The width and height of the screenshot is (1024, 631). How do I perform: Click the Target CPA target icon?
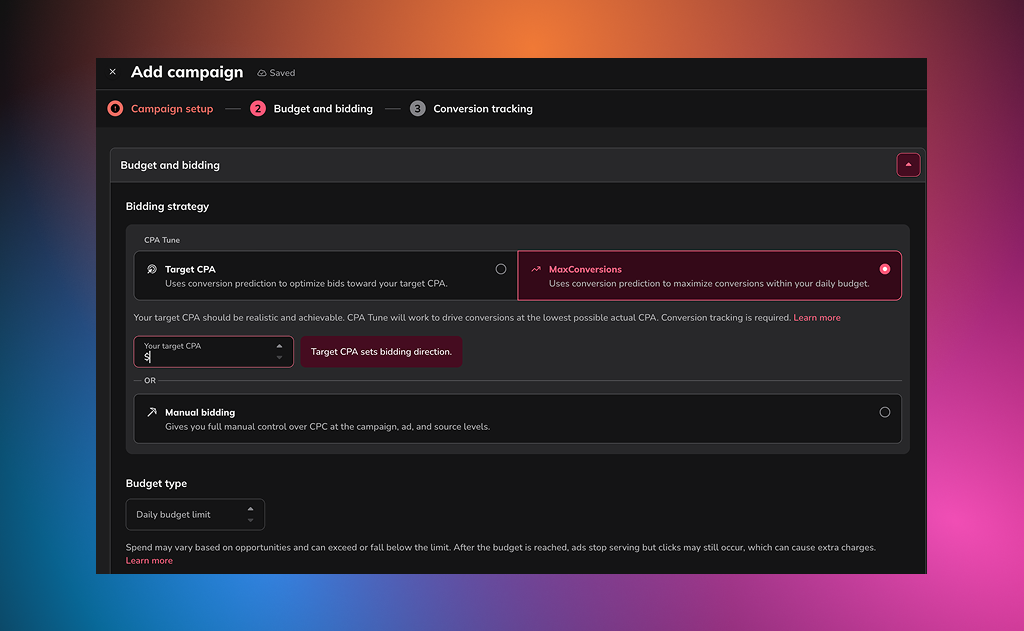[152, 269]
